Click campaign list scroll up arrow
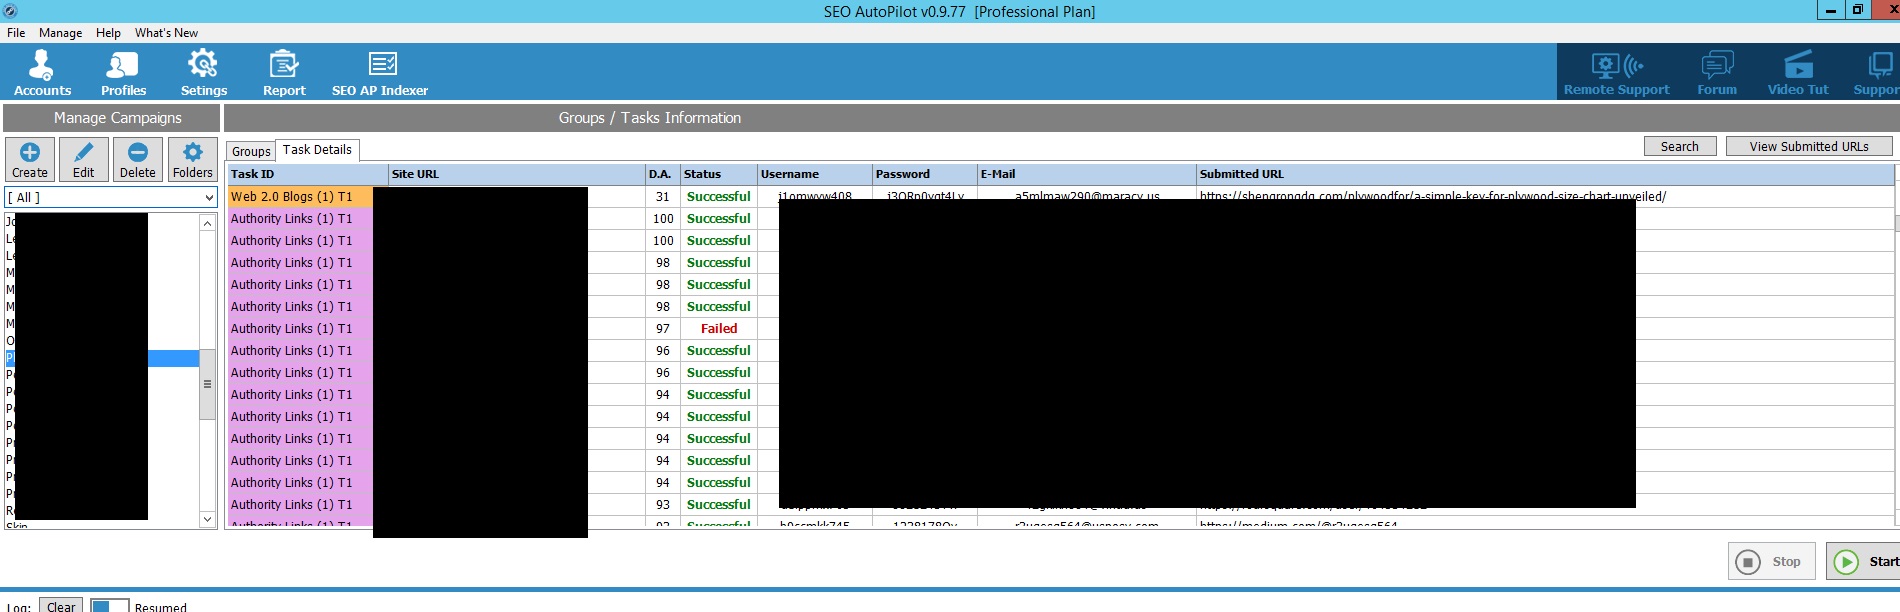This screenshot has width=1900, height=612. (207, 223)
